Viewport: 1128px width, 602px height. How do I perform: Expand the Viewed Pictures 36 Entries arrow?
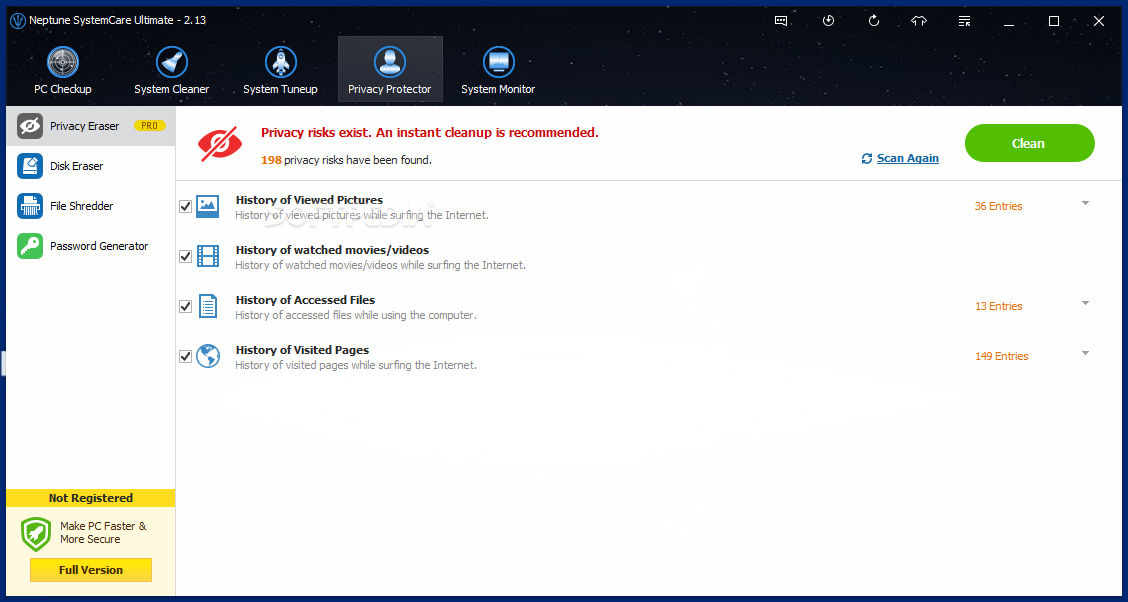(x=1086, y=204)
